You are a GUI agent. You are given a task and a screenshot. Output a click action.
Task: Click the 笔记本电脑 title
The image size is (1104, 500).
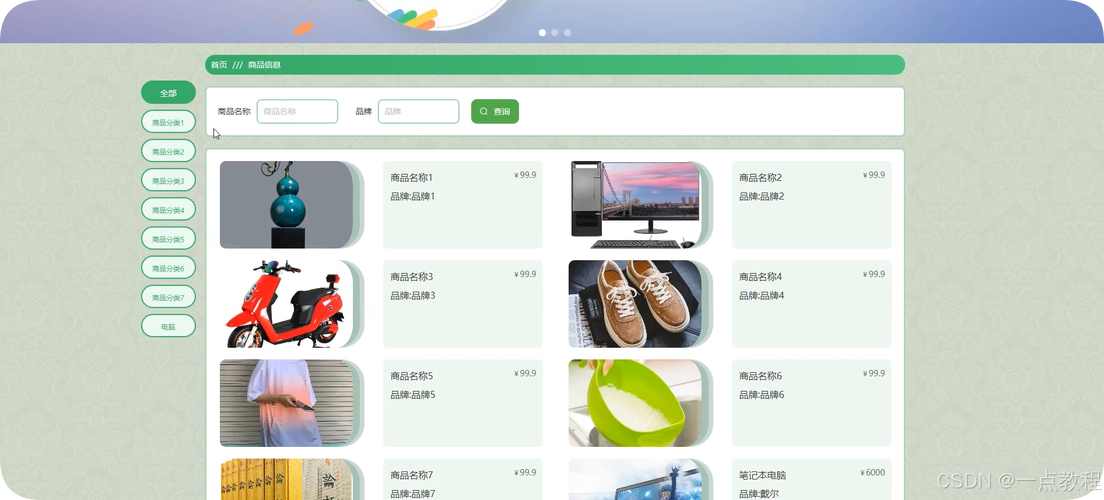tap(763, 475)
